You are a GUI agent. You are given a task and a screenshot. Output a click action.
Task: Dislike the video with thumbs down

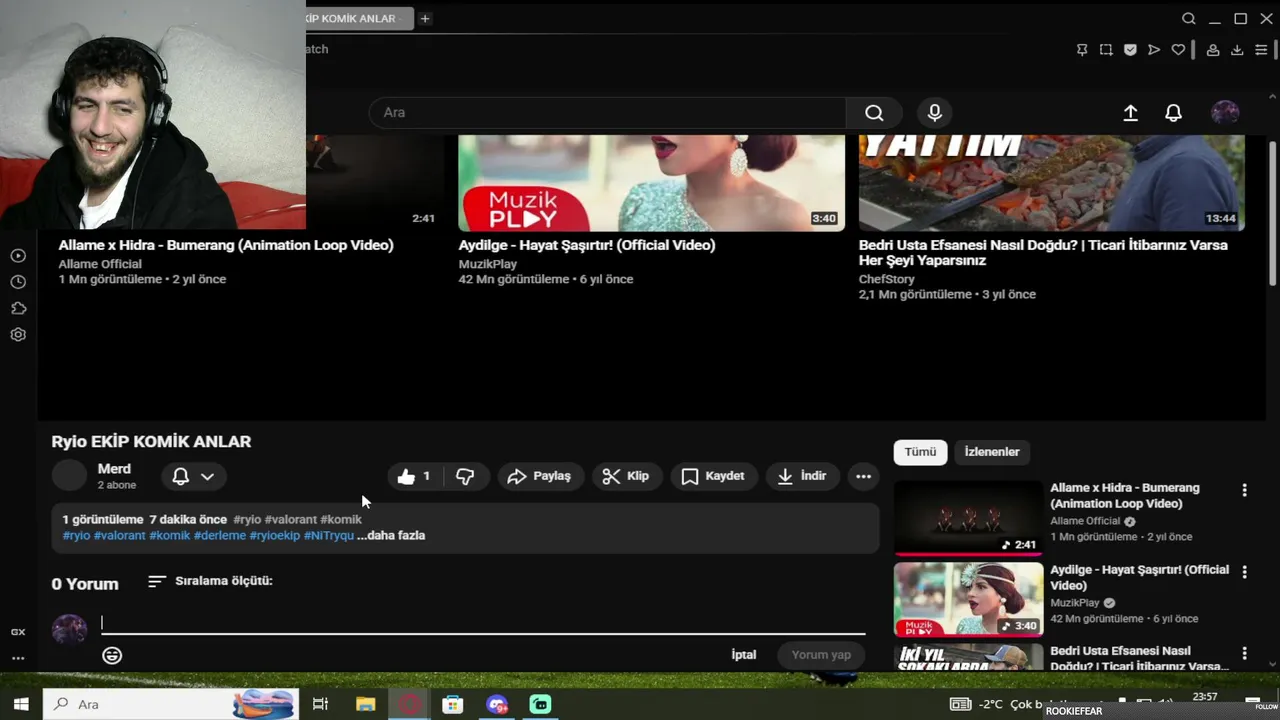(x=465, y=476)
